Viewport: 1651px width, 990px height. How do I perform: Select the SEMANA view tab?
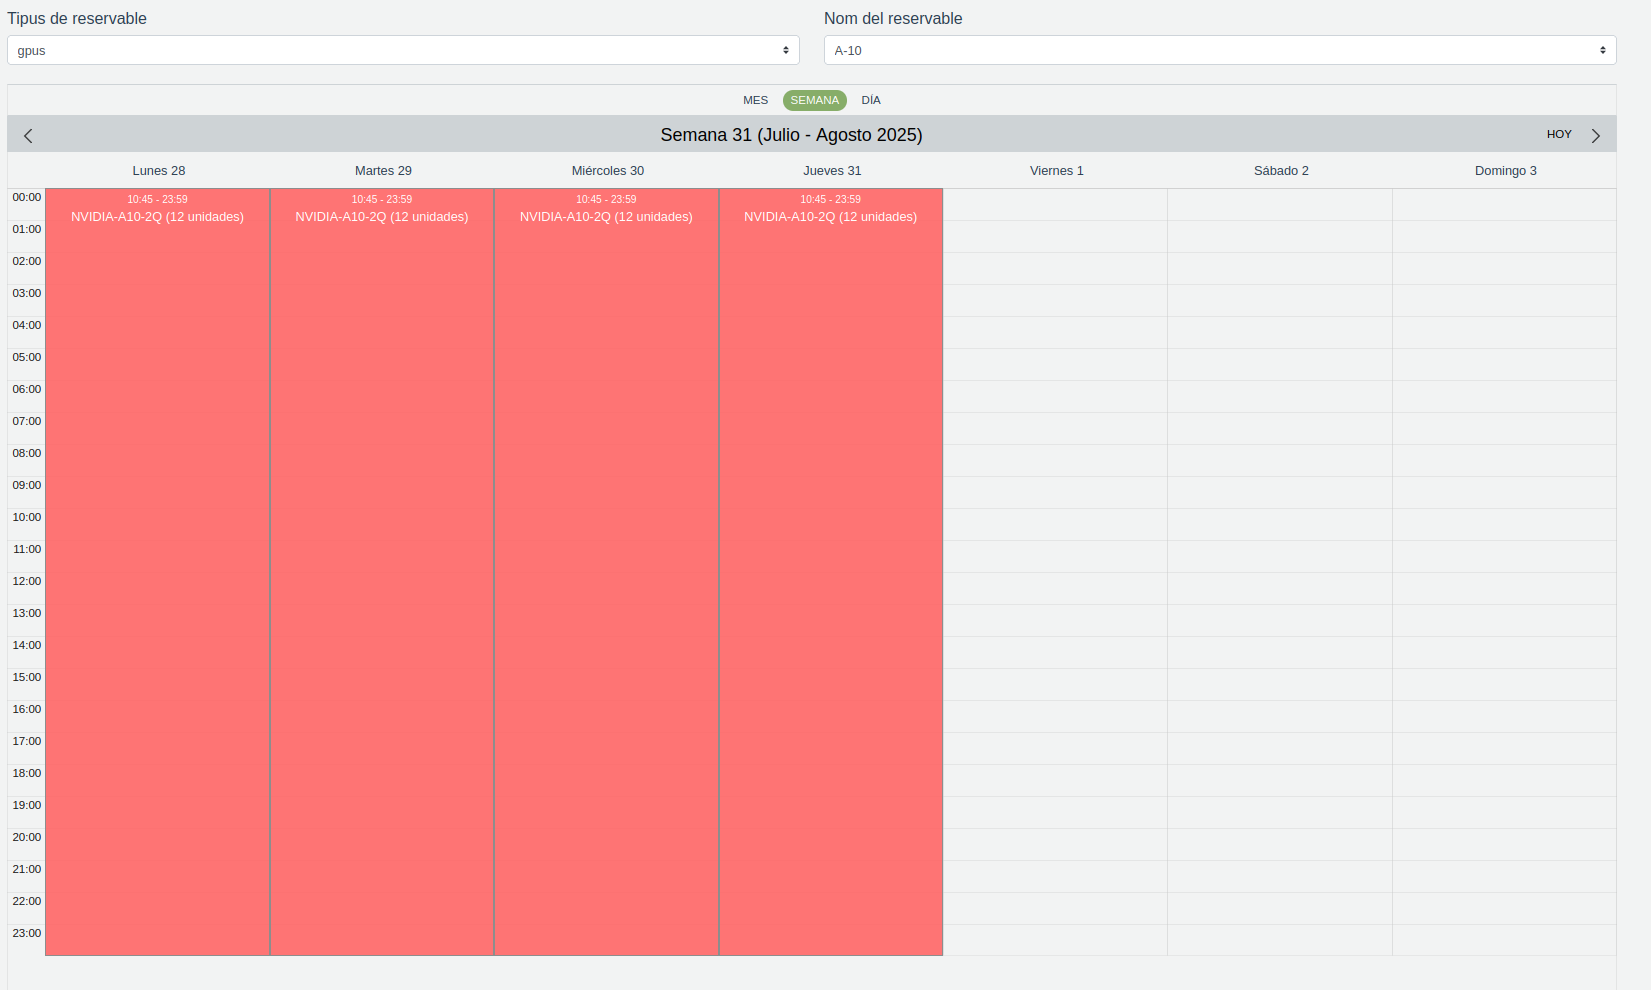click(814, 100)
